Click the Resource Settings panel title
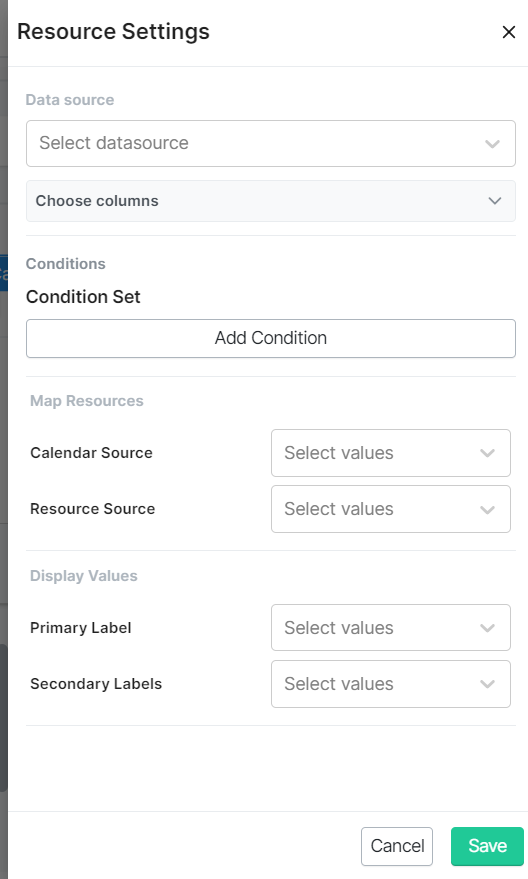 point(113,31)
